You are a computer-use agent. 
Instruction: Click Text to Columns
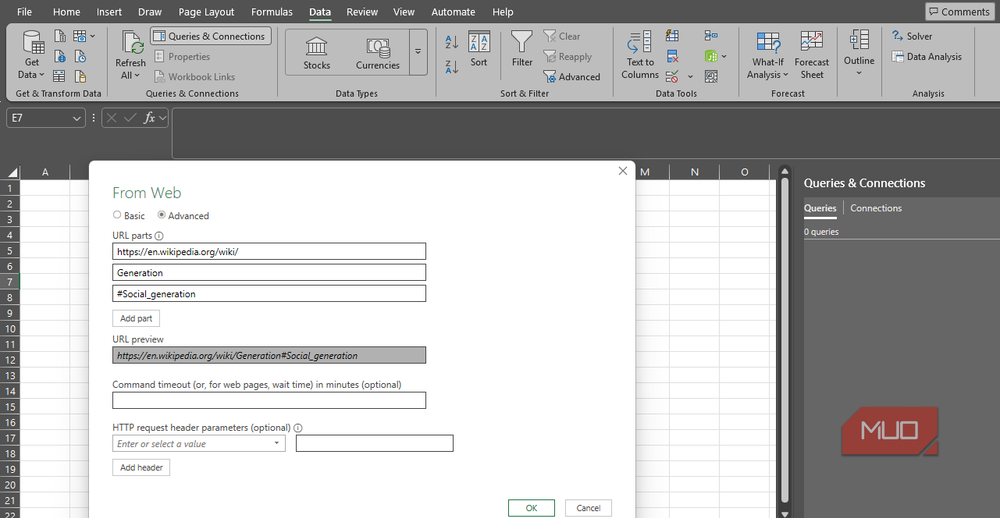(640, 56)
